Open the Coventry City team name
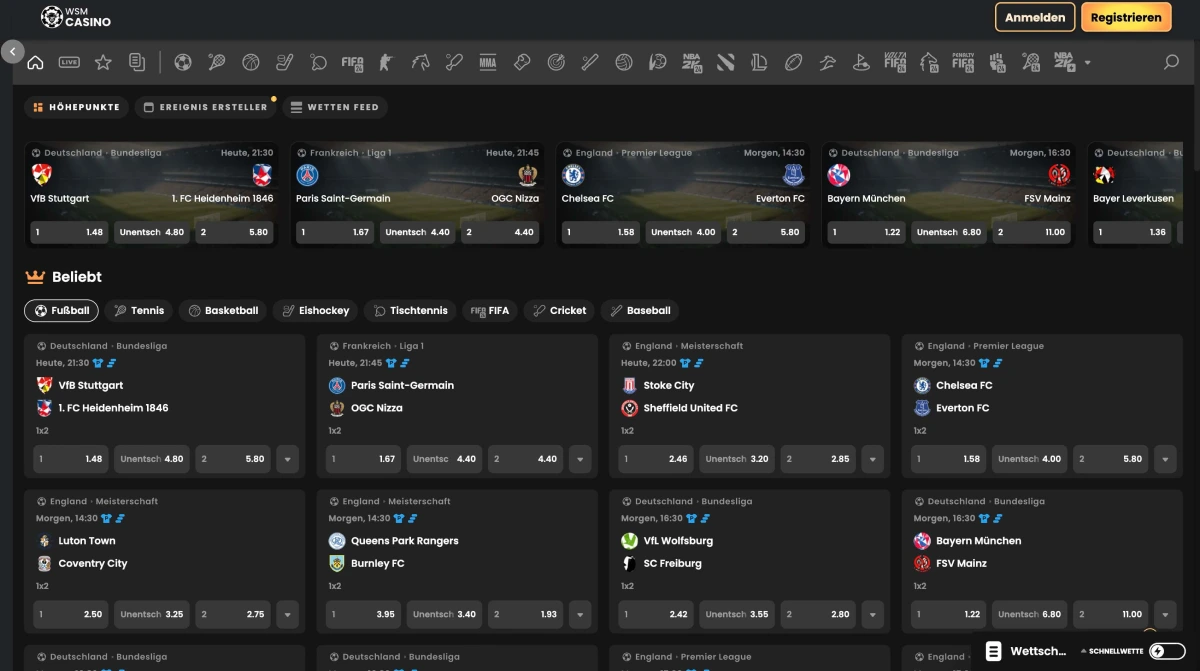Image resolution: width=1200 pixels, height=671 pixels. 93,564
